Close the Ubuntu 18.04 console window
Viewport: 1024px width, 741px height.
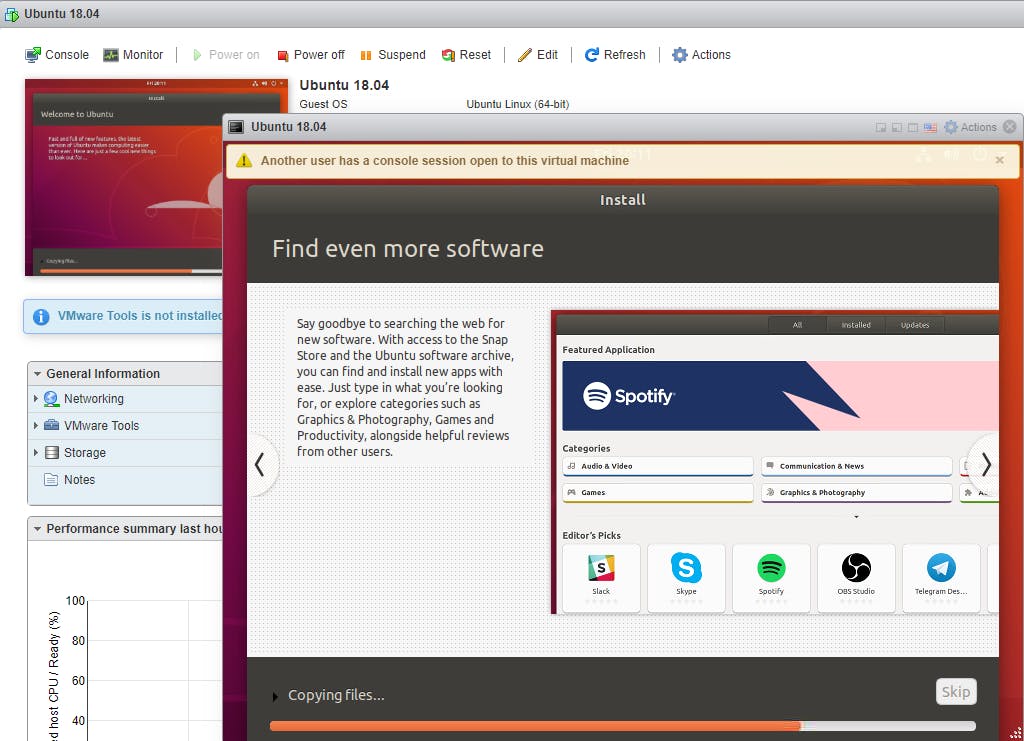pyautogui.click(x=1010, y=127)
